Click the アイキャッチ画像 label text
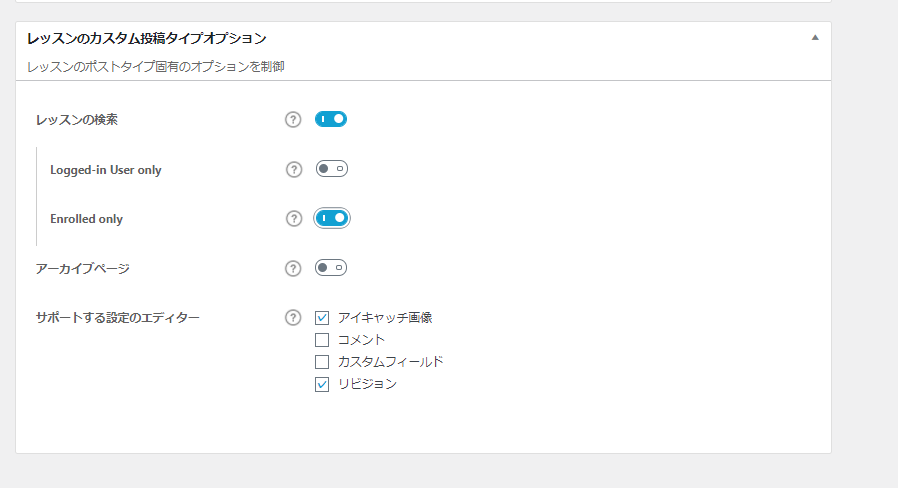This screenshot has height=488, width=898. point(385,317)
